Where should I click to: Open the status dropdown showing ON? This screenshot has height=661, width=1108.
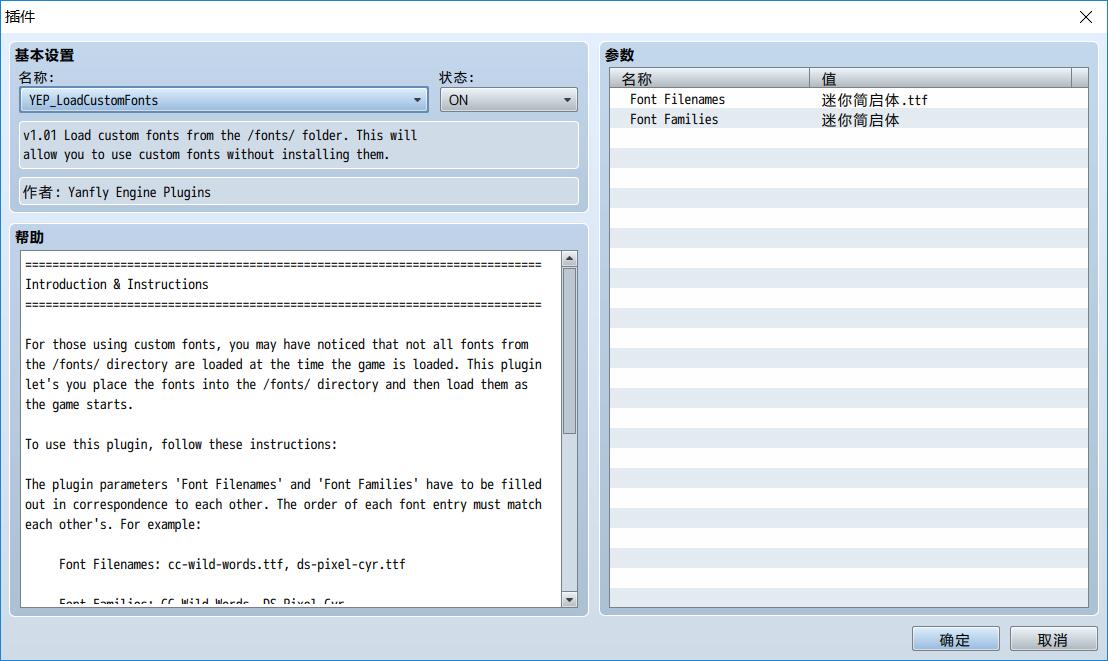tap(508, 100)
